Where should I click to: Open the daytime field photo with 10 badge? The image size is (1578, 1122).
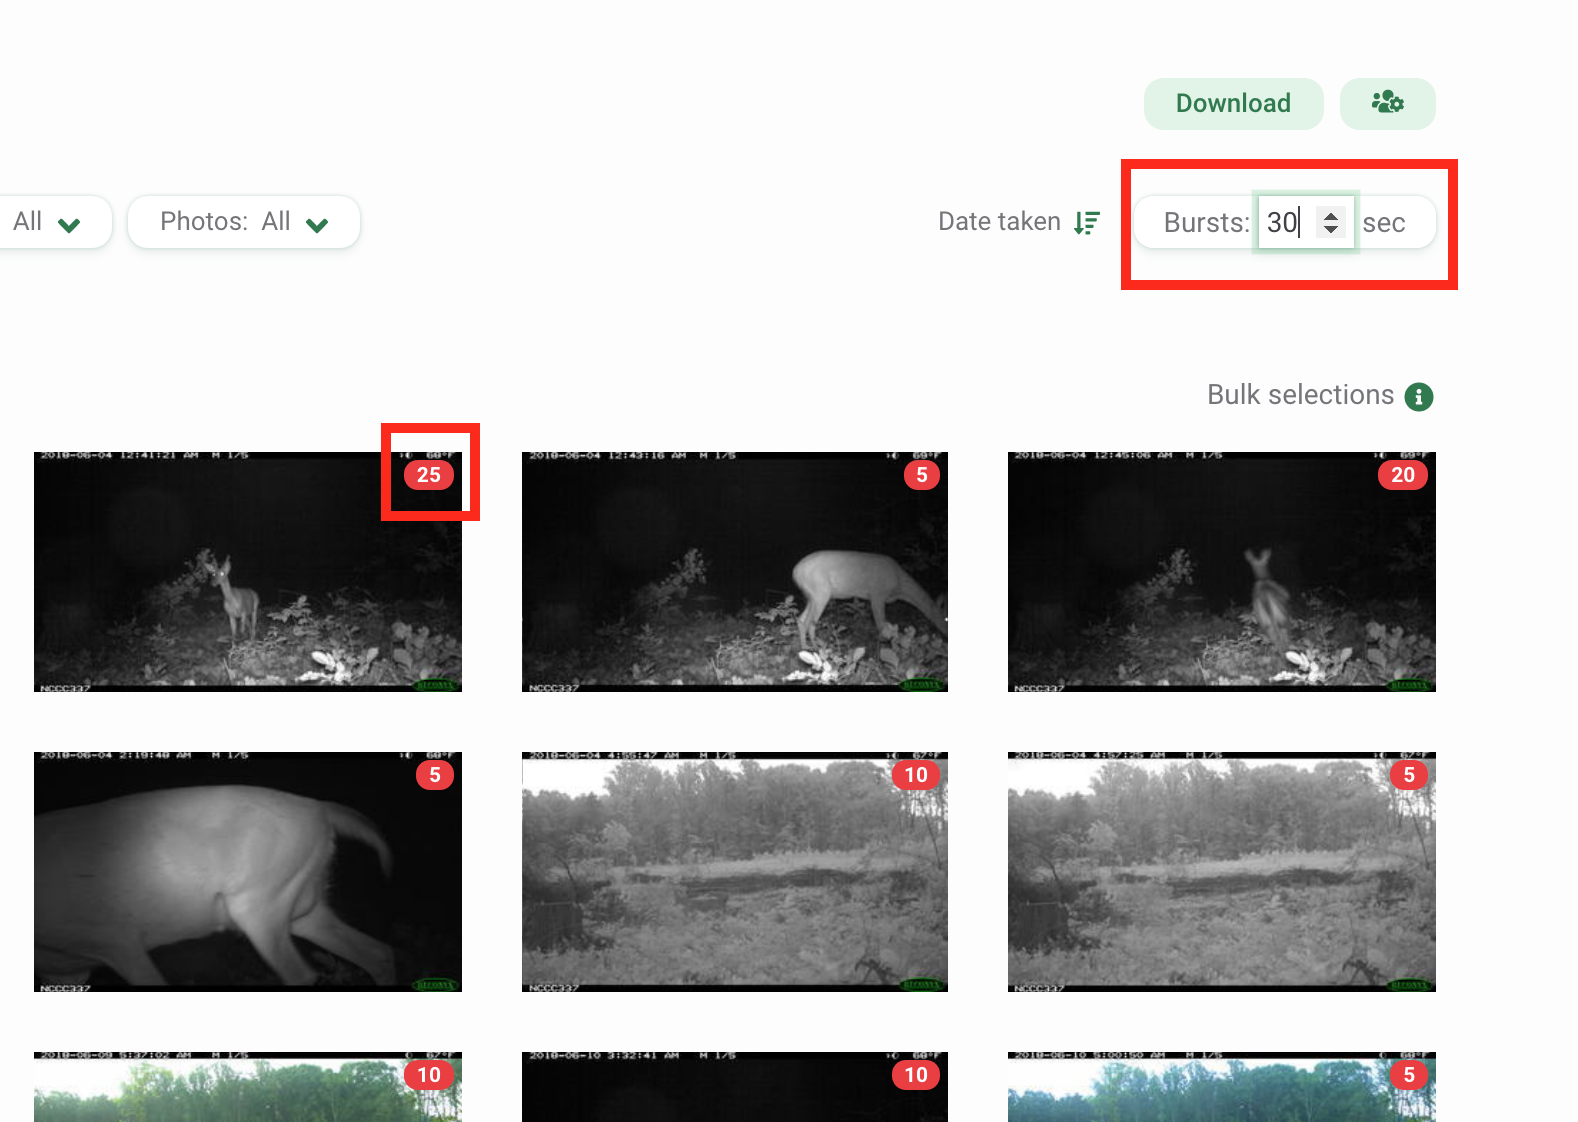(735, 872)
